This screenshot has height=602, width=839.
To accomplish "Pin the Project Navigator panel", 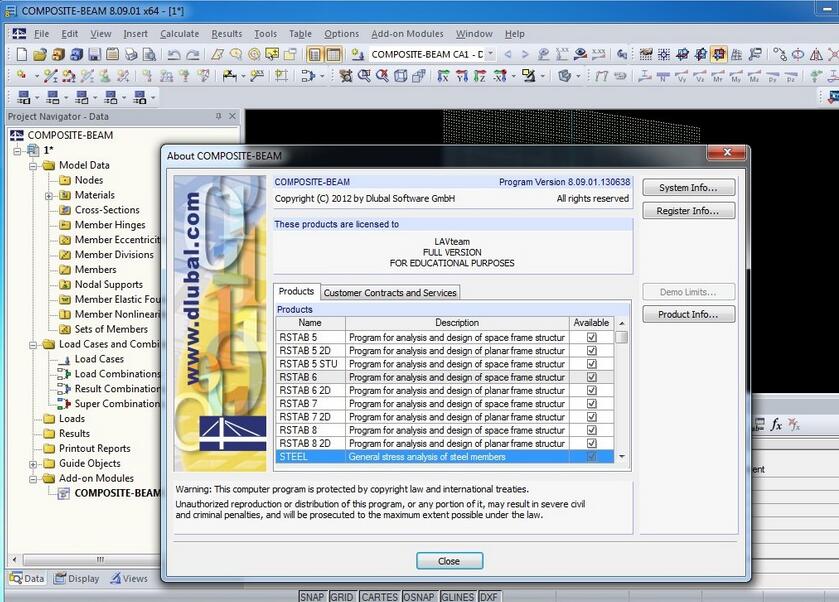I will click(218, 116).
